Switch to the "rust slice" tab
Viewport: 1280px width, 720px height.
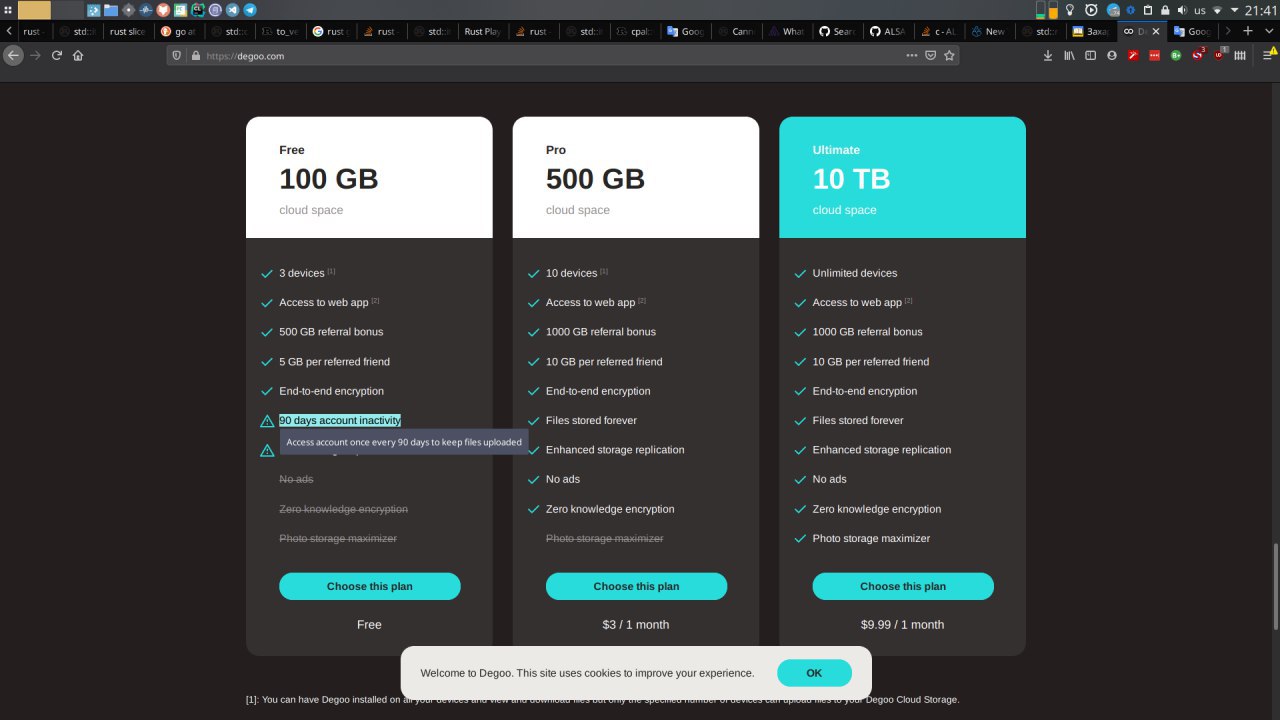128,31
